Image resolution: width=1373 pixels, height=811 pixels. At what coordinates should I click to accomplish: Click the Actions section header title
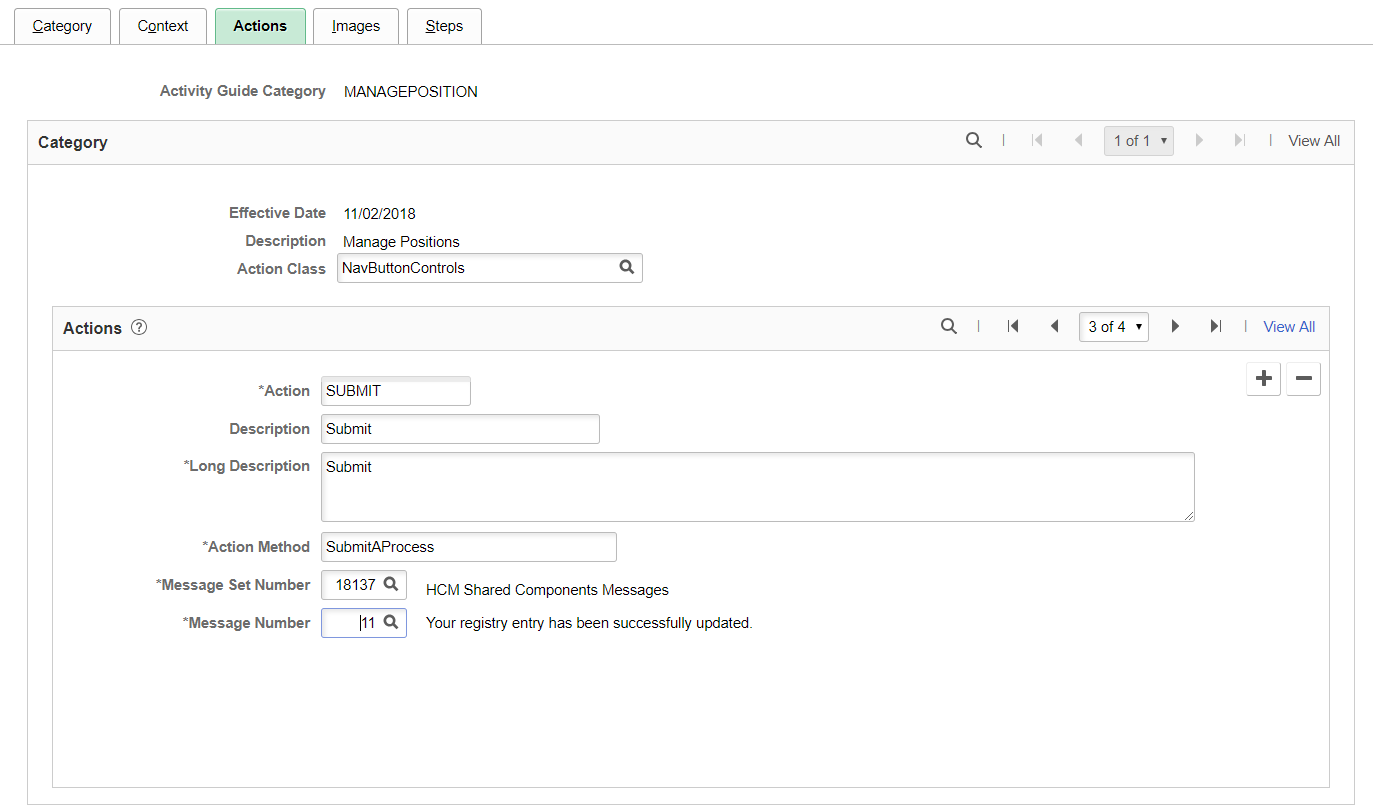tap(93, 328)
